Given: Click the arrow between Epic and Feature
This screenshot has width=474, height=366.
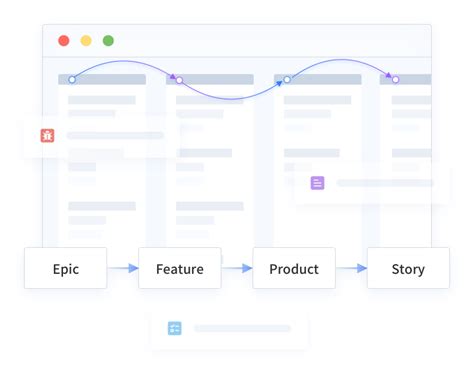Looking at the screenshot, I should [123, 268].
